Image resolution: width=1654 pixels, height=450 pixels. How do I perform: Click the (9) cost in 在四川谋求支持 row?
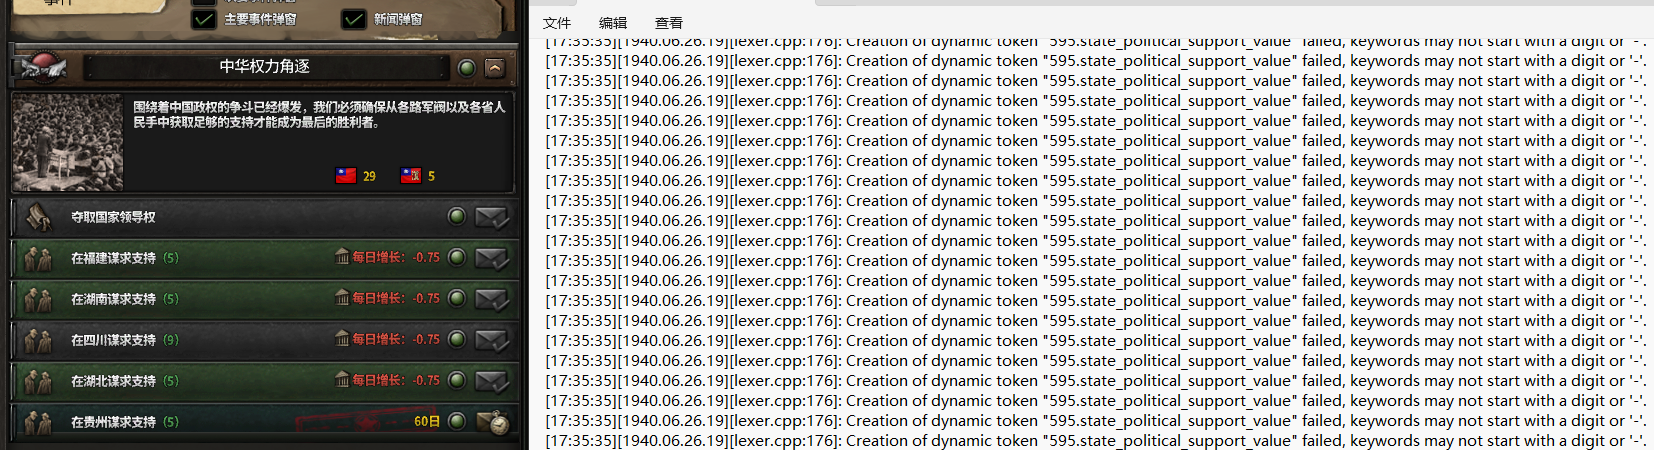(x=171, y=340)
